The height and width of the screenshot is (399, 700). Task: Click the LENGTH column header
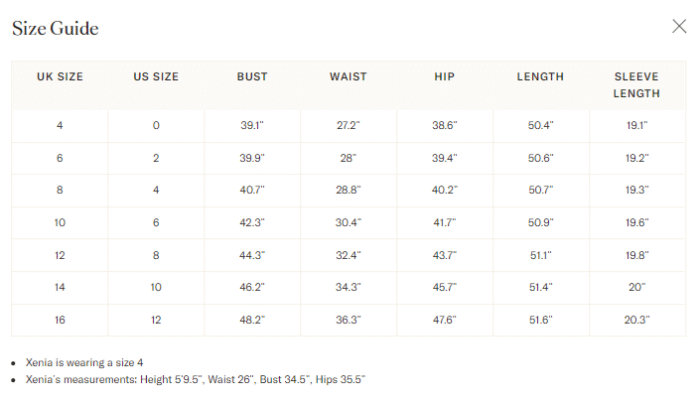541,77
